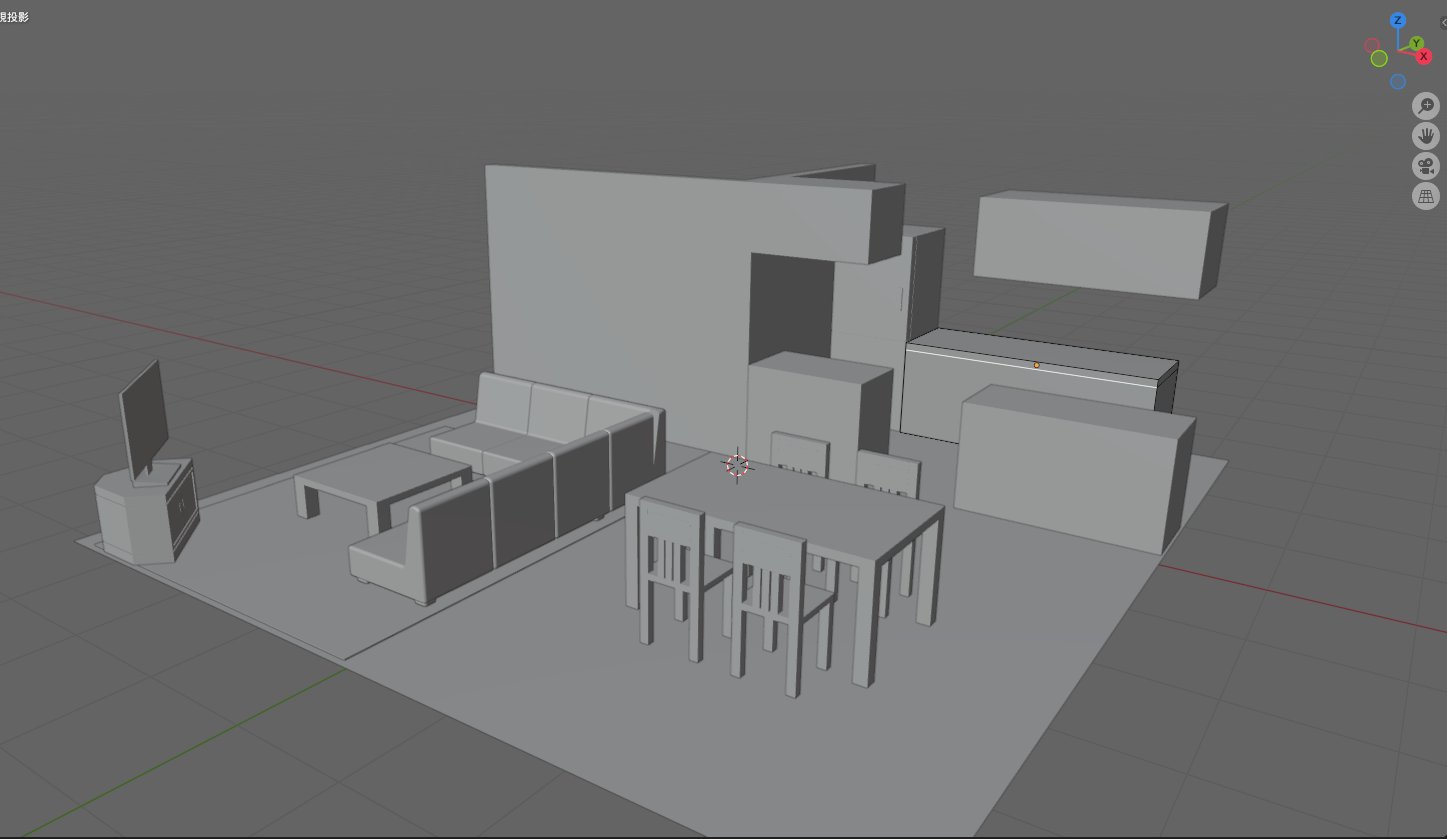The image size is (1447, 839).
Task: Click the hollow blue negative-Z gizmo circle
Action: [1398, 82]
